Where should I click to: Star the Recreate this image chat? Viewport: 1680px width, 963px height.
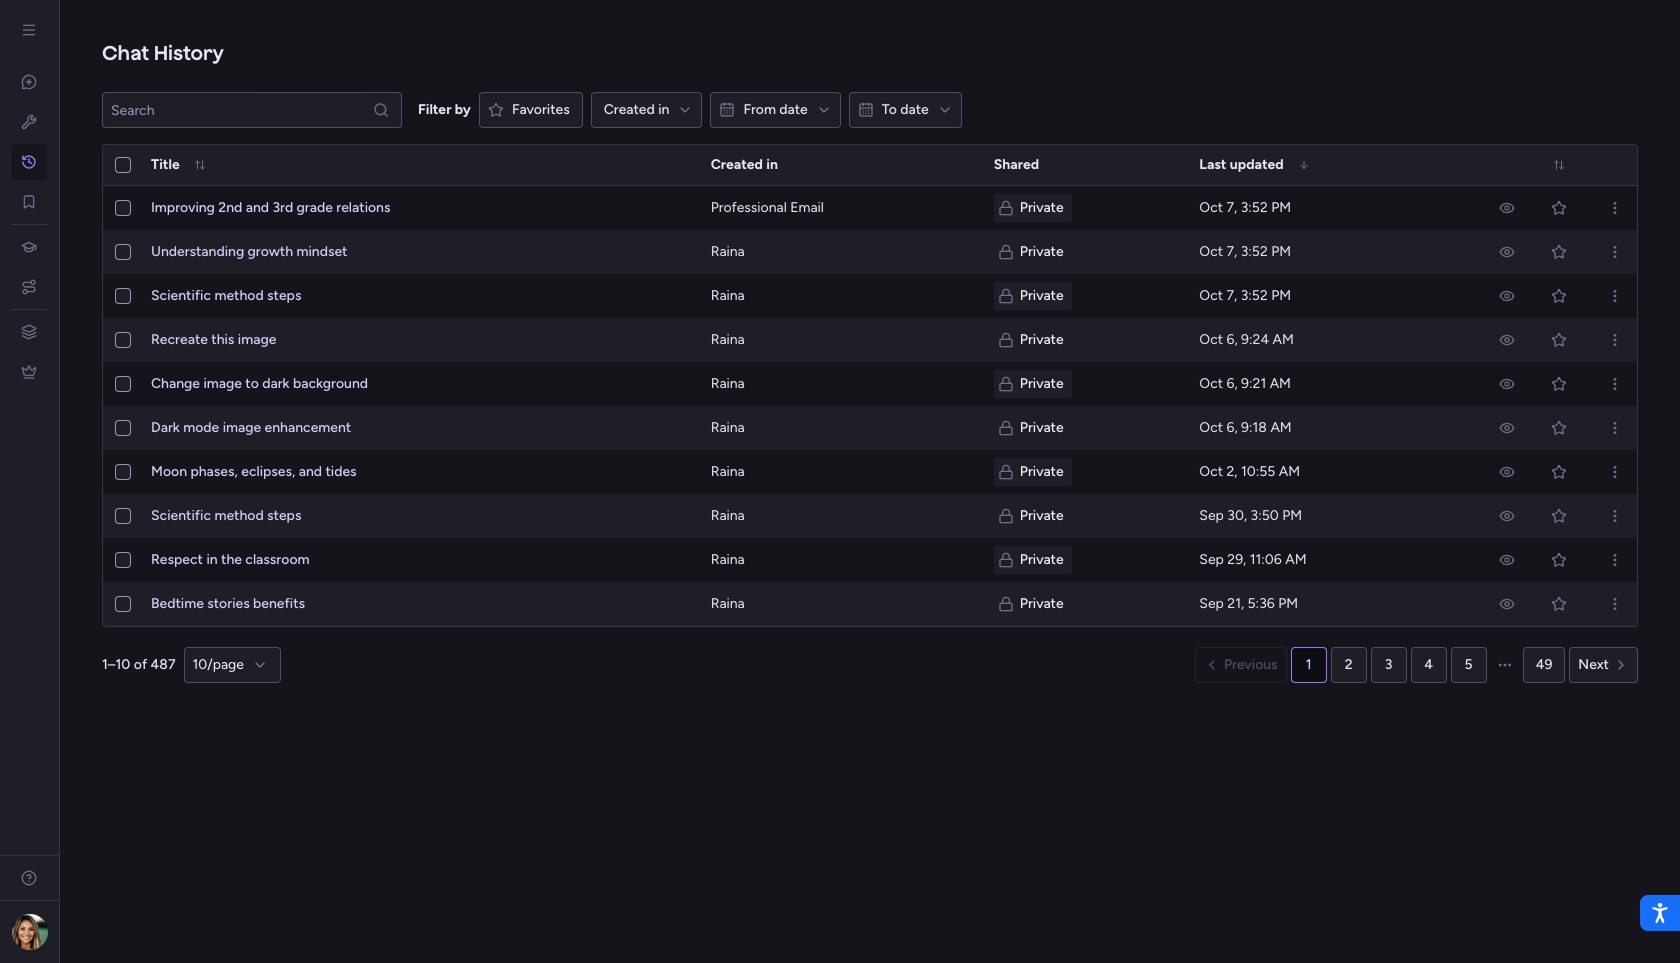(x=1558, y=340)
